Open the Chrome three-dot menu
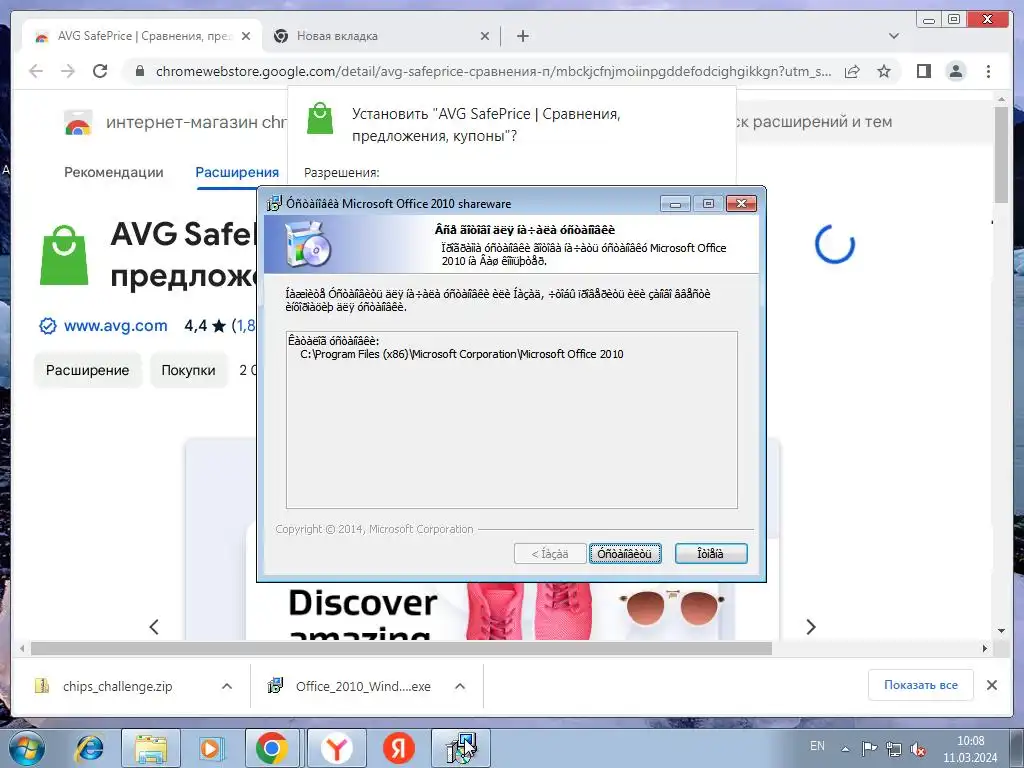The height and width of the screenshot is (768, 1024). 988,71
